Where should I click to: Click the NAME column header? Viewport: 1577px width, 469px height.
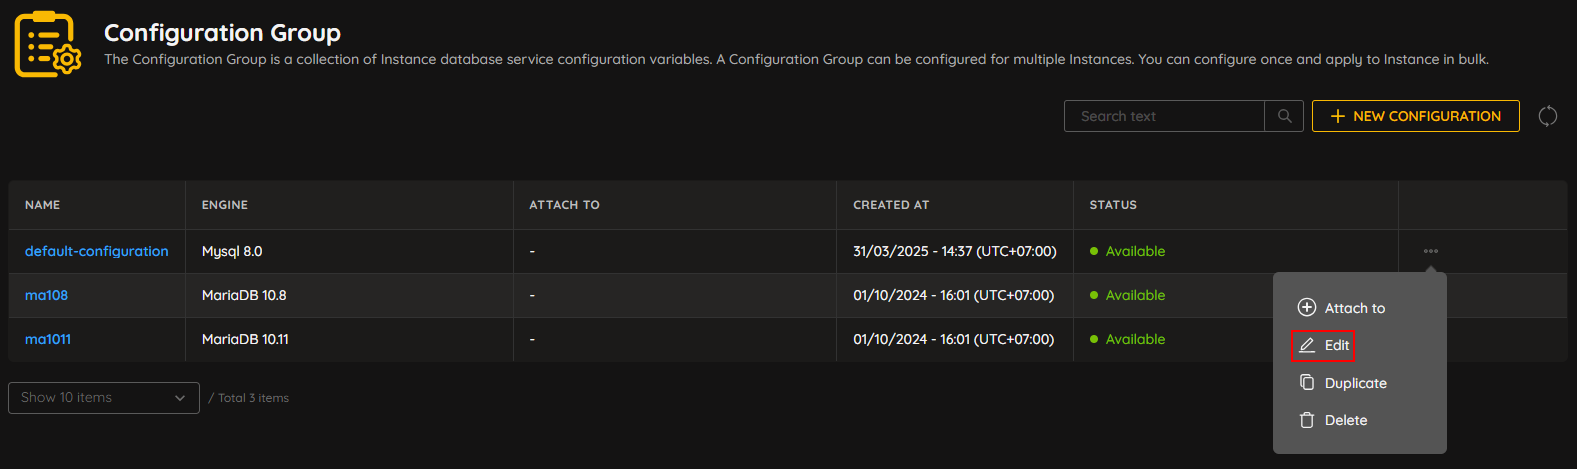tap(43, 205)
